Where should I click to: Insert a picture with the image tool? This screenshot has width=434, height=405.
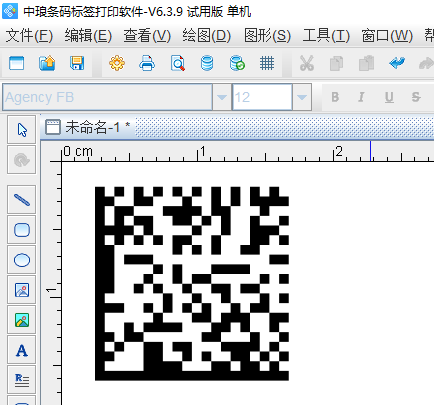pos(22,290)
